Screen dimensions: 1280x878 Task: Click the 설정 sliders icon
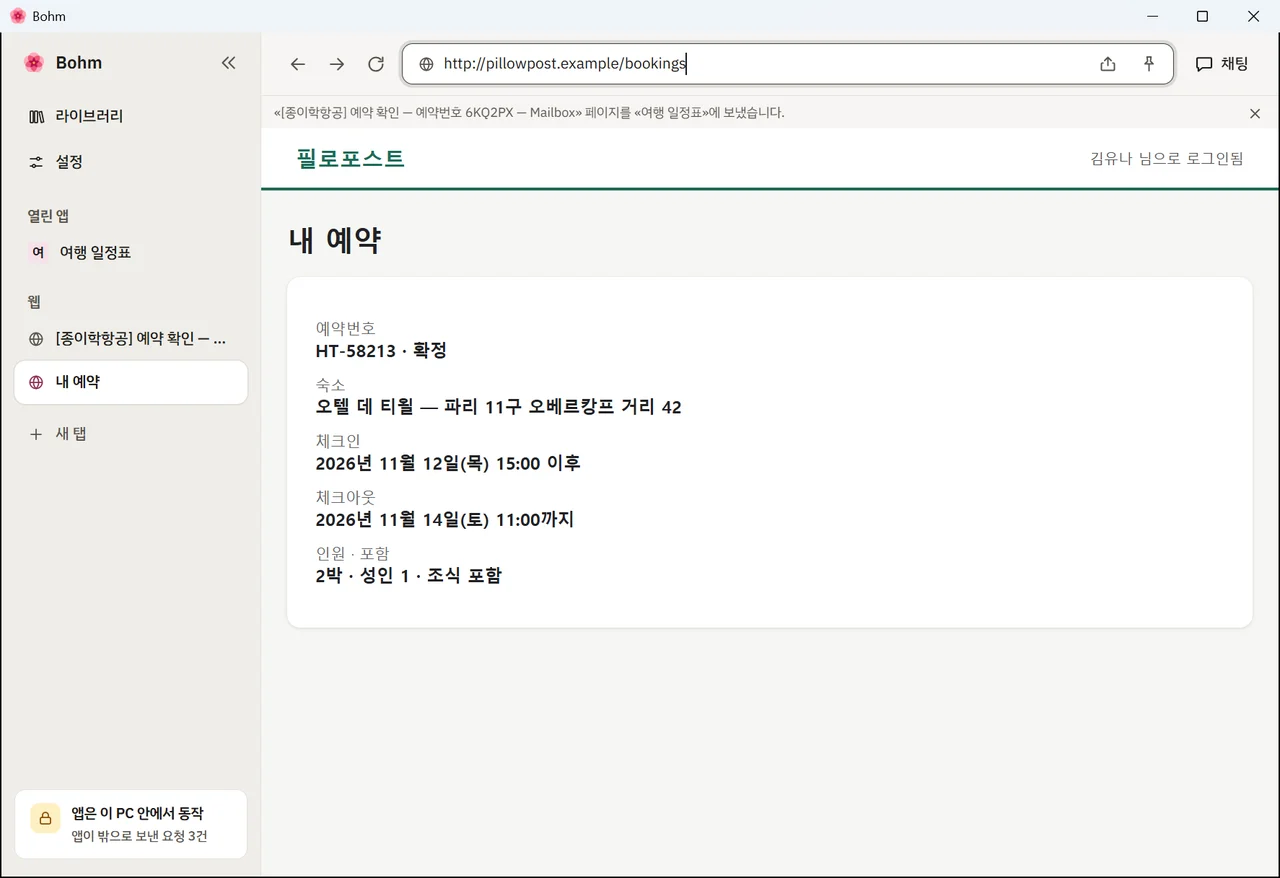point(37,162)
